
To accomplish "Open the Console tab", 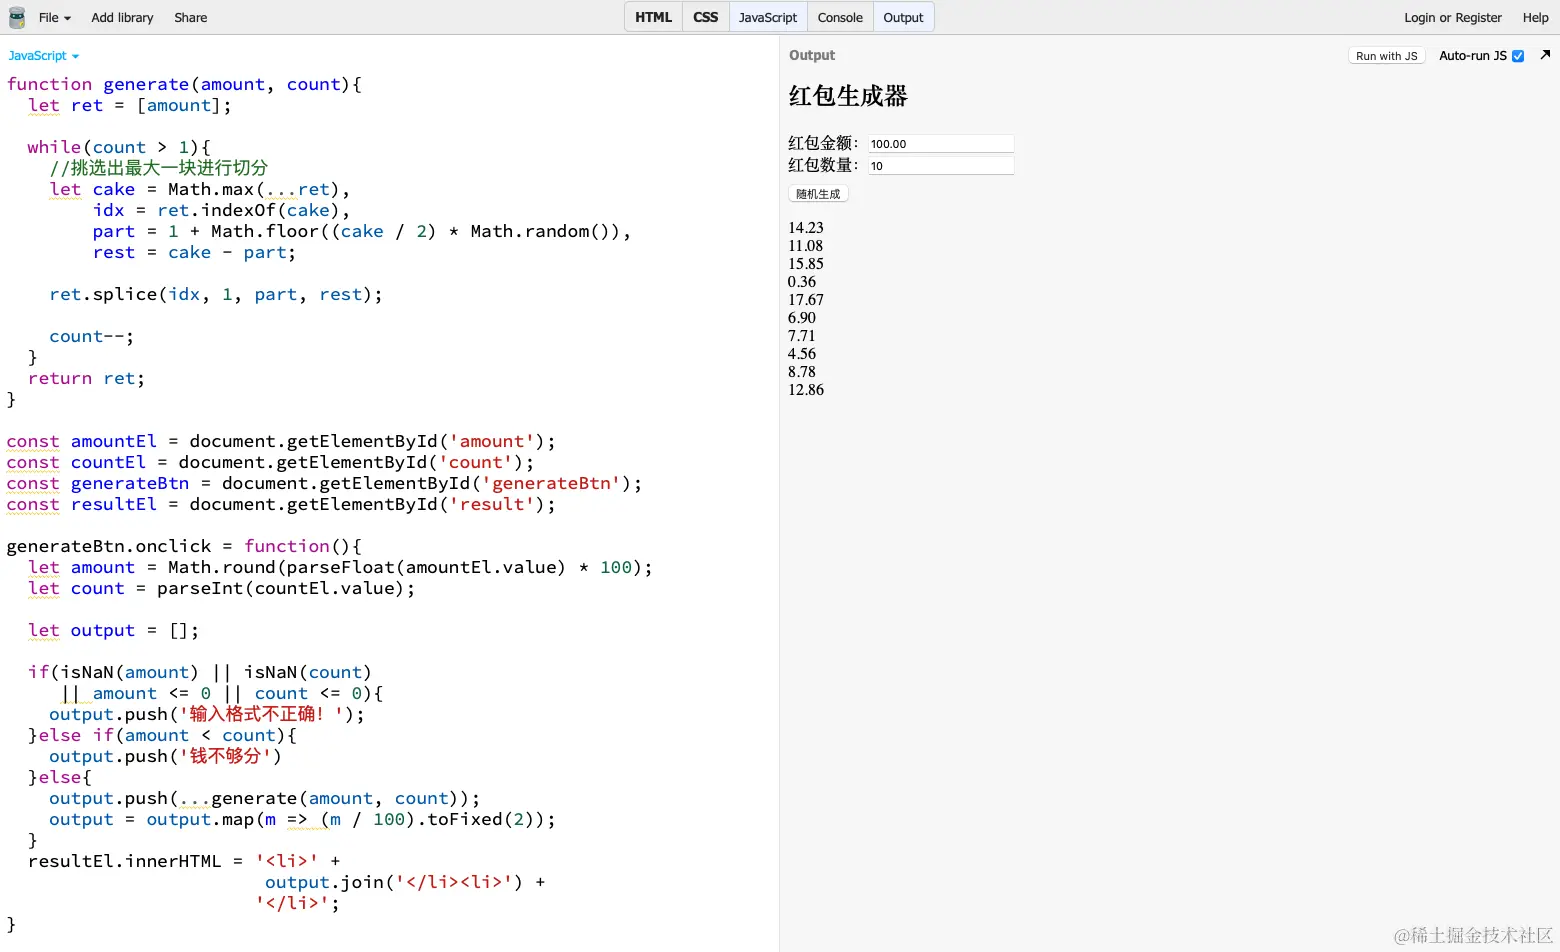I will tap(840, 17).
